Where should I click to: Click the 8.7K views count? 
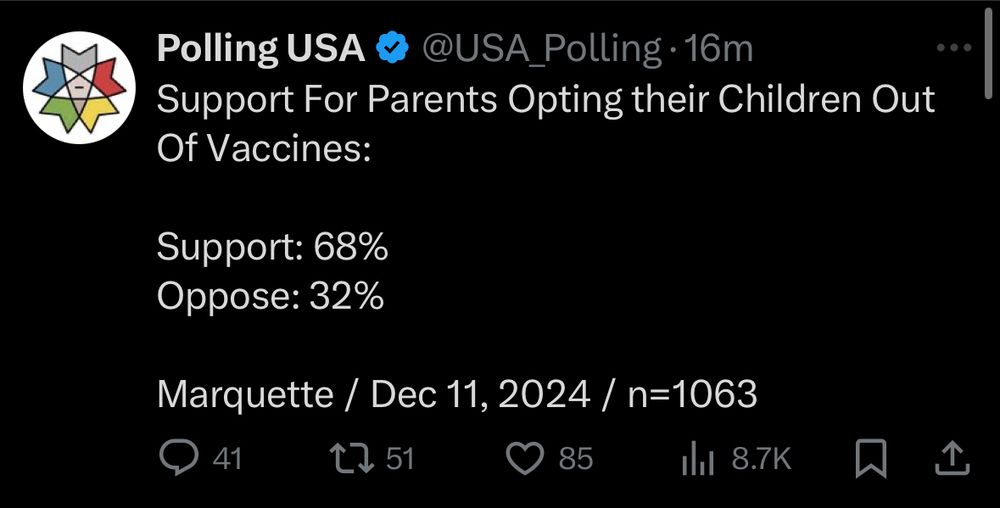point(761,459)
